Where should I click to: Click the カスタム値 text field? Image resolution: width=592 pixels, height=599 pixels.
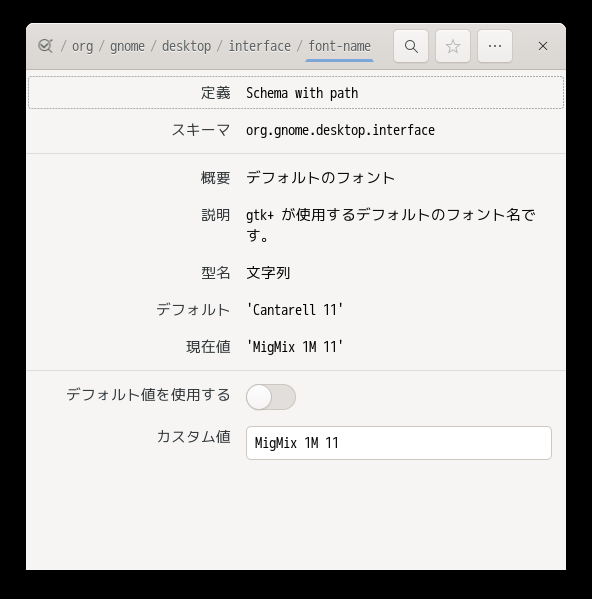point(399,443)
